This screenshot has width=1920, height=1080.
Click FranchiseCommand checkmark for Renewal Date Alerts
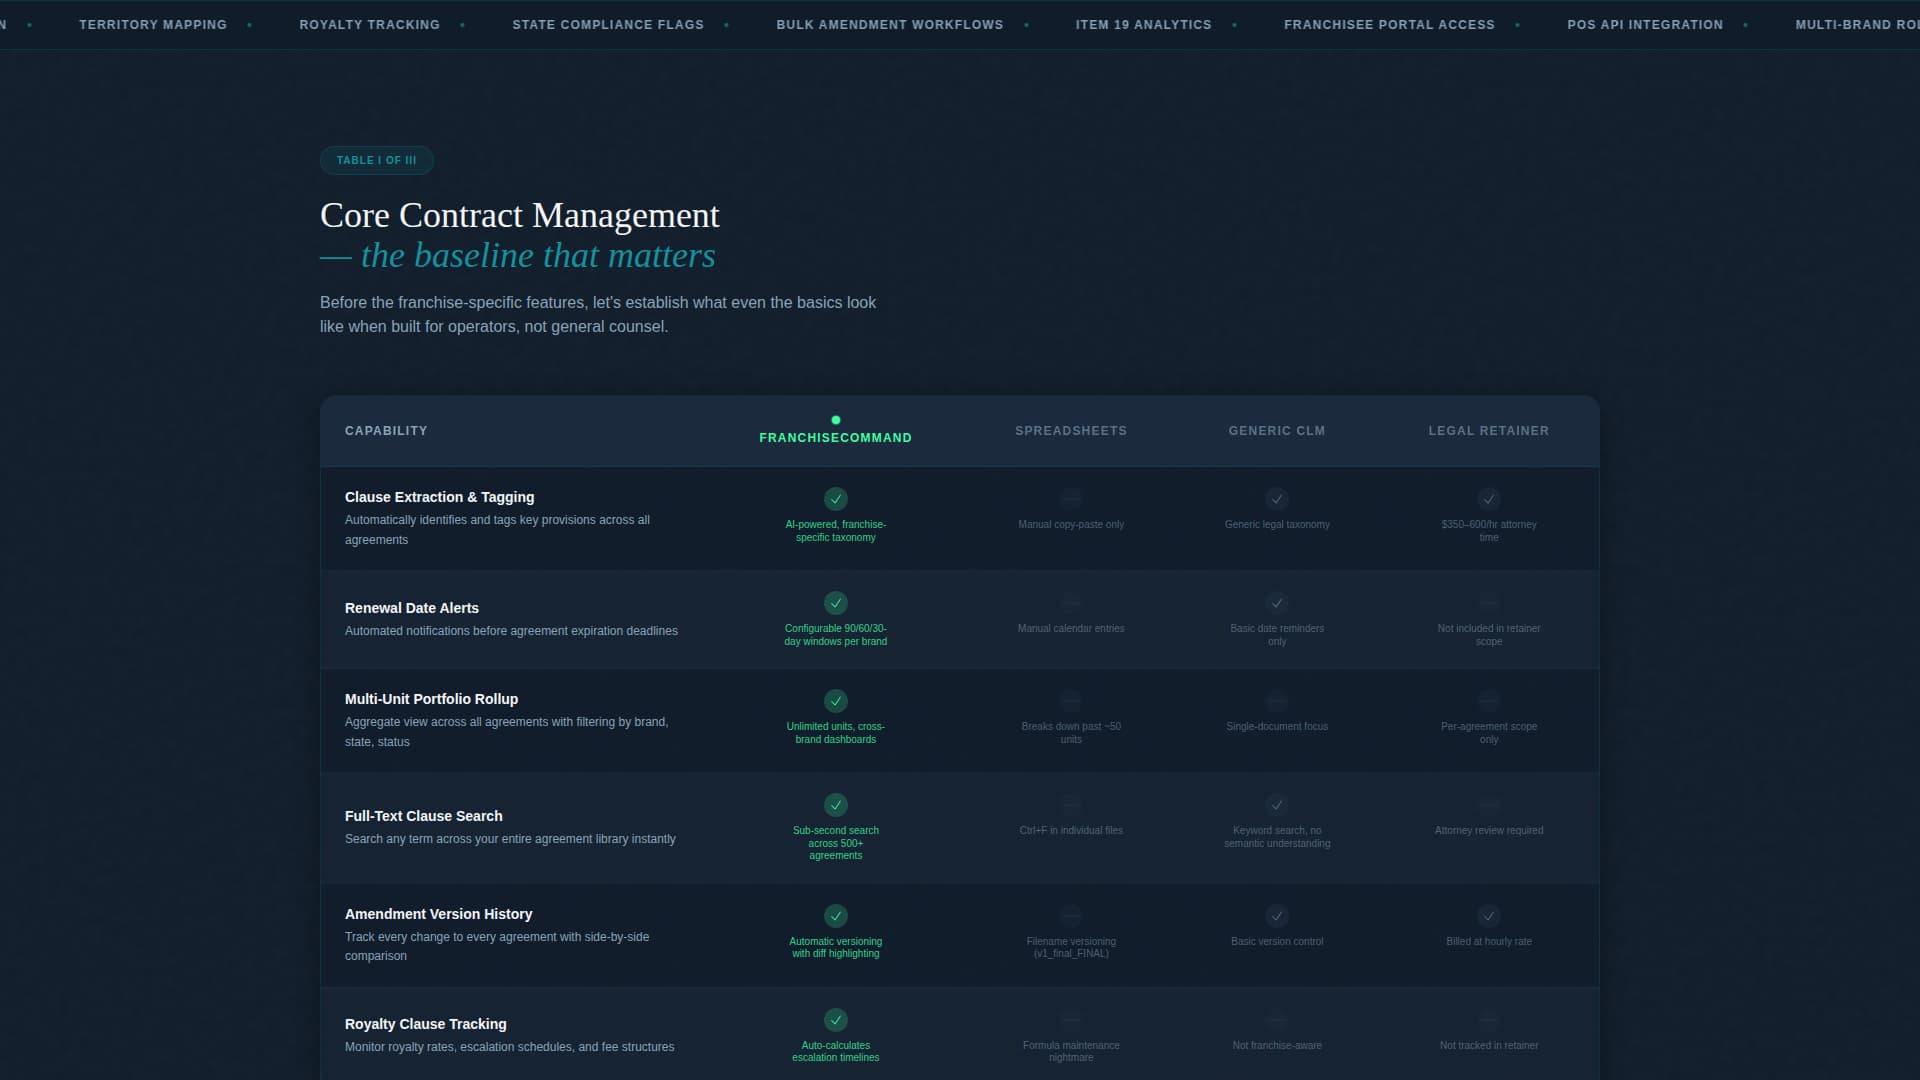835,602
